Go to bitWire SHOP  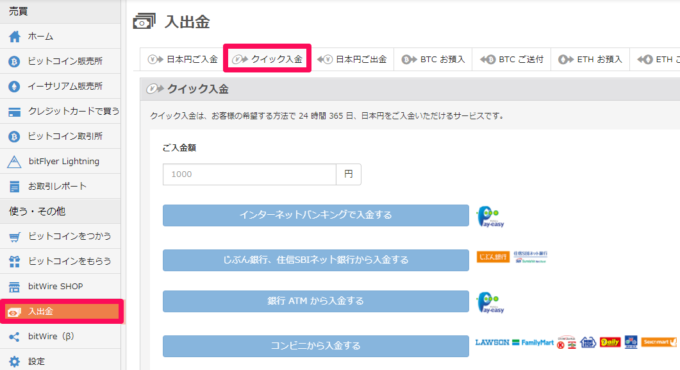60,287
